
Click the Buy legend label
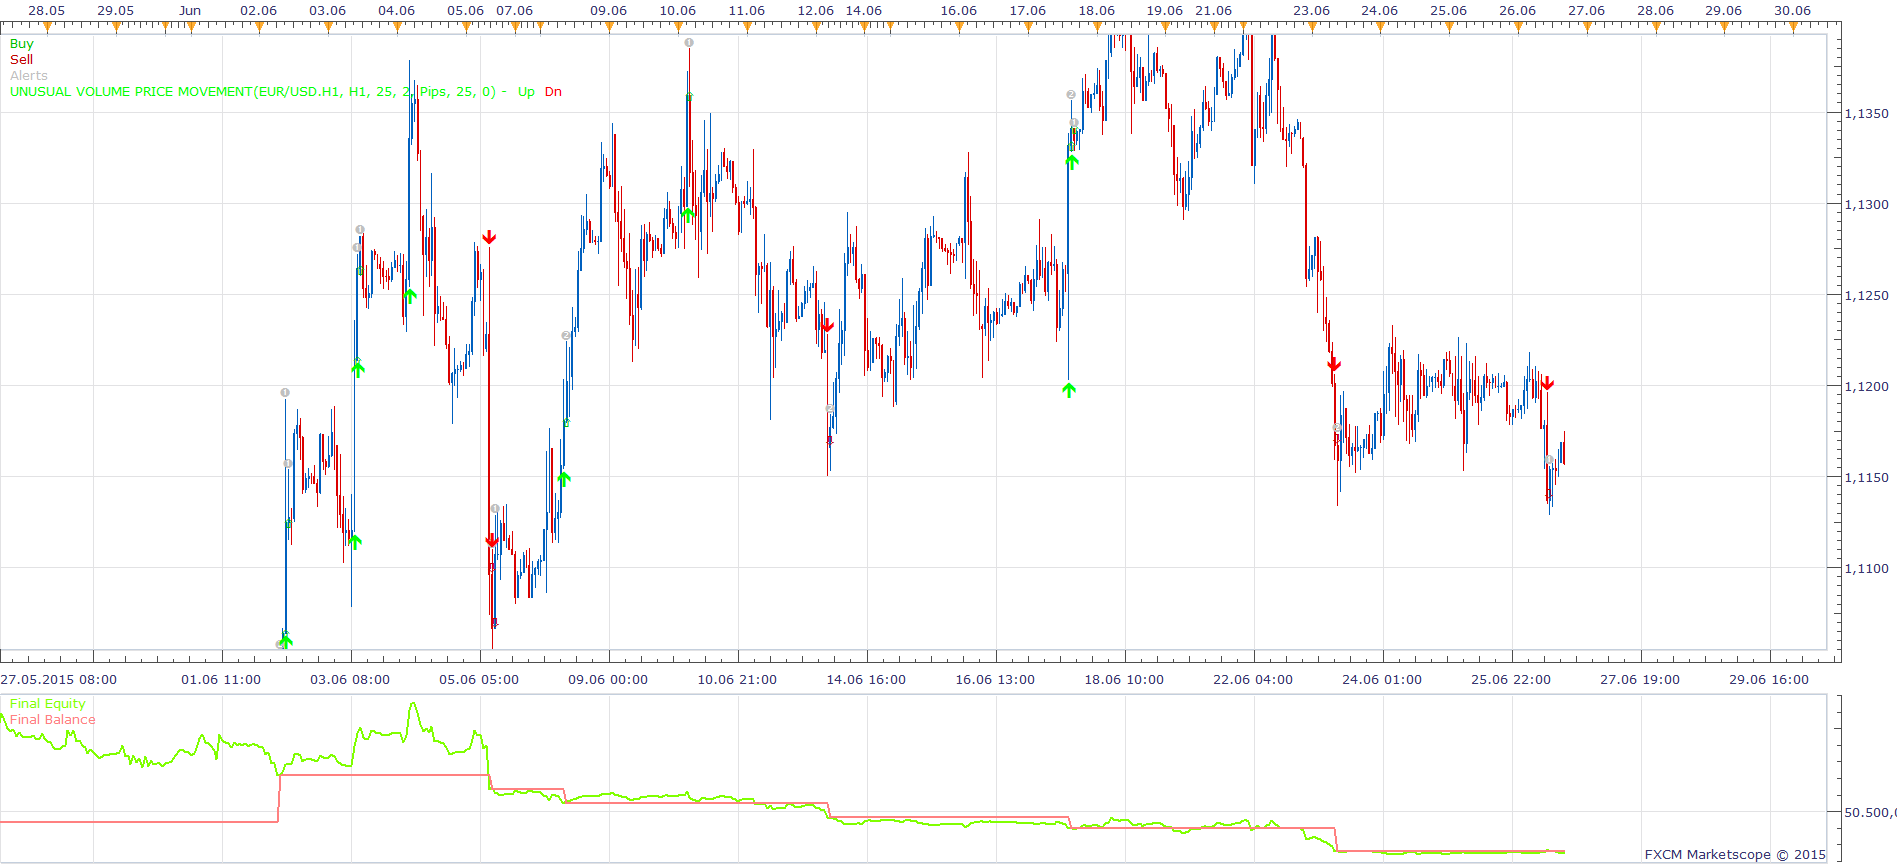click(21, 44)
